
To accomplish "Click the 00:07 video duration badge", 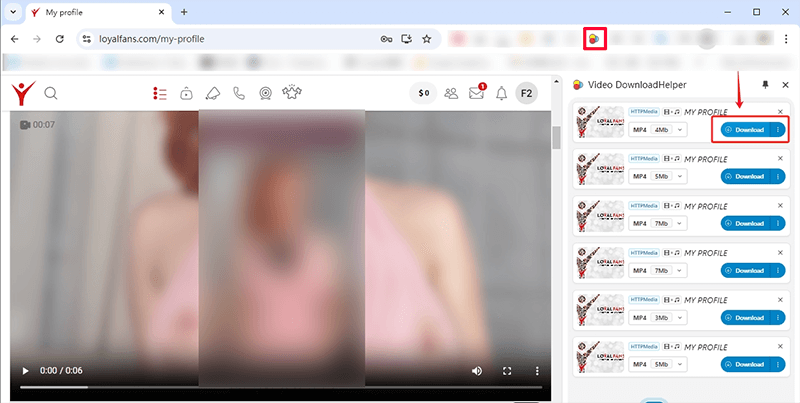I will coord(37,124).
